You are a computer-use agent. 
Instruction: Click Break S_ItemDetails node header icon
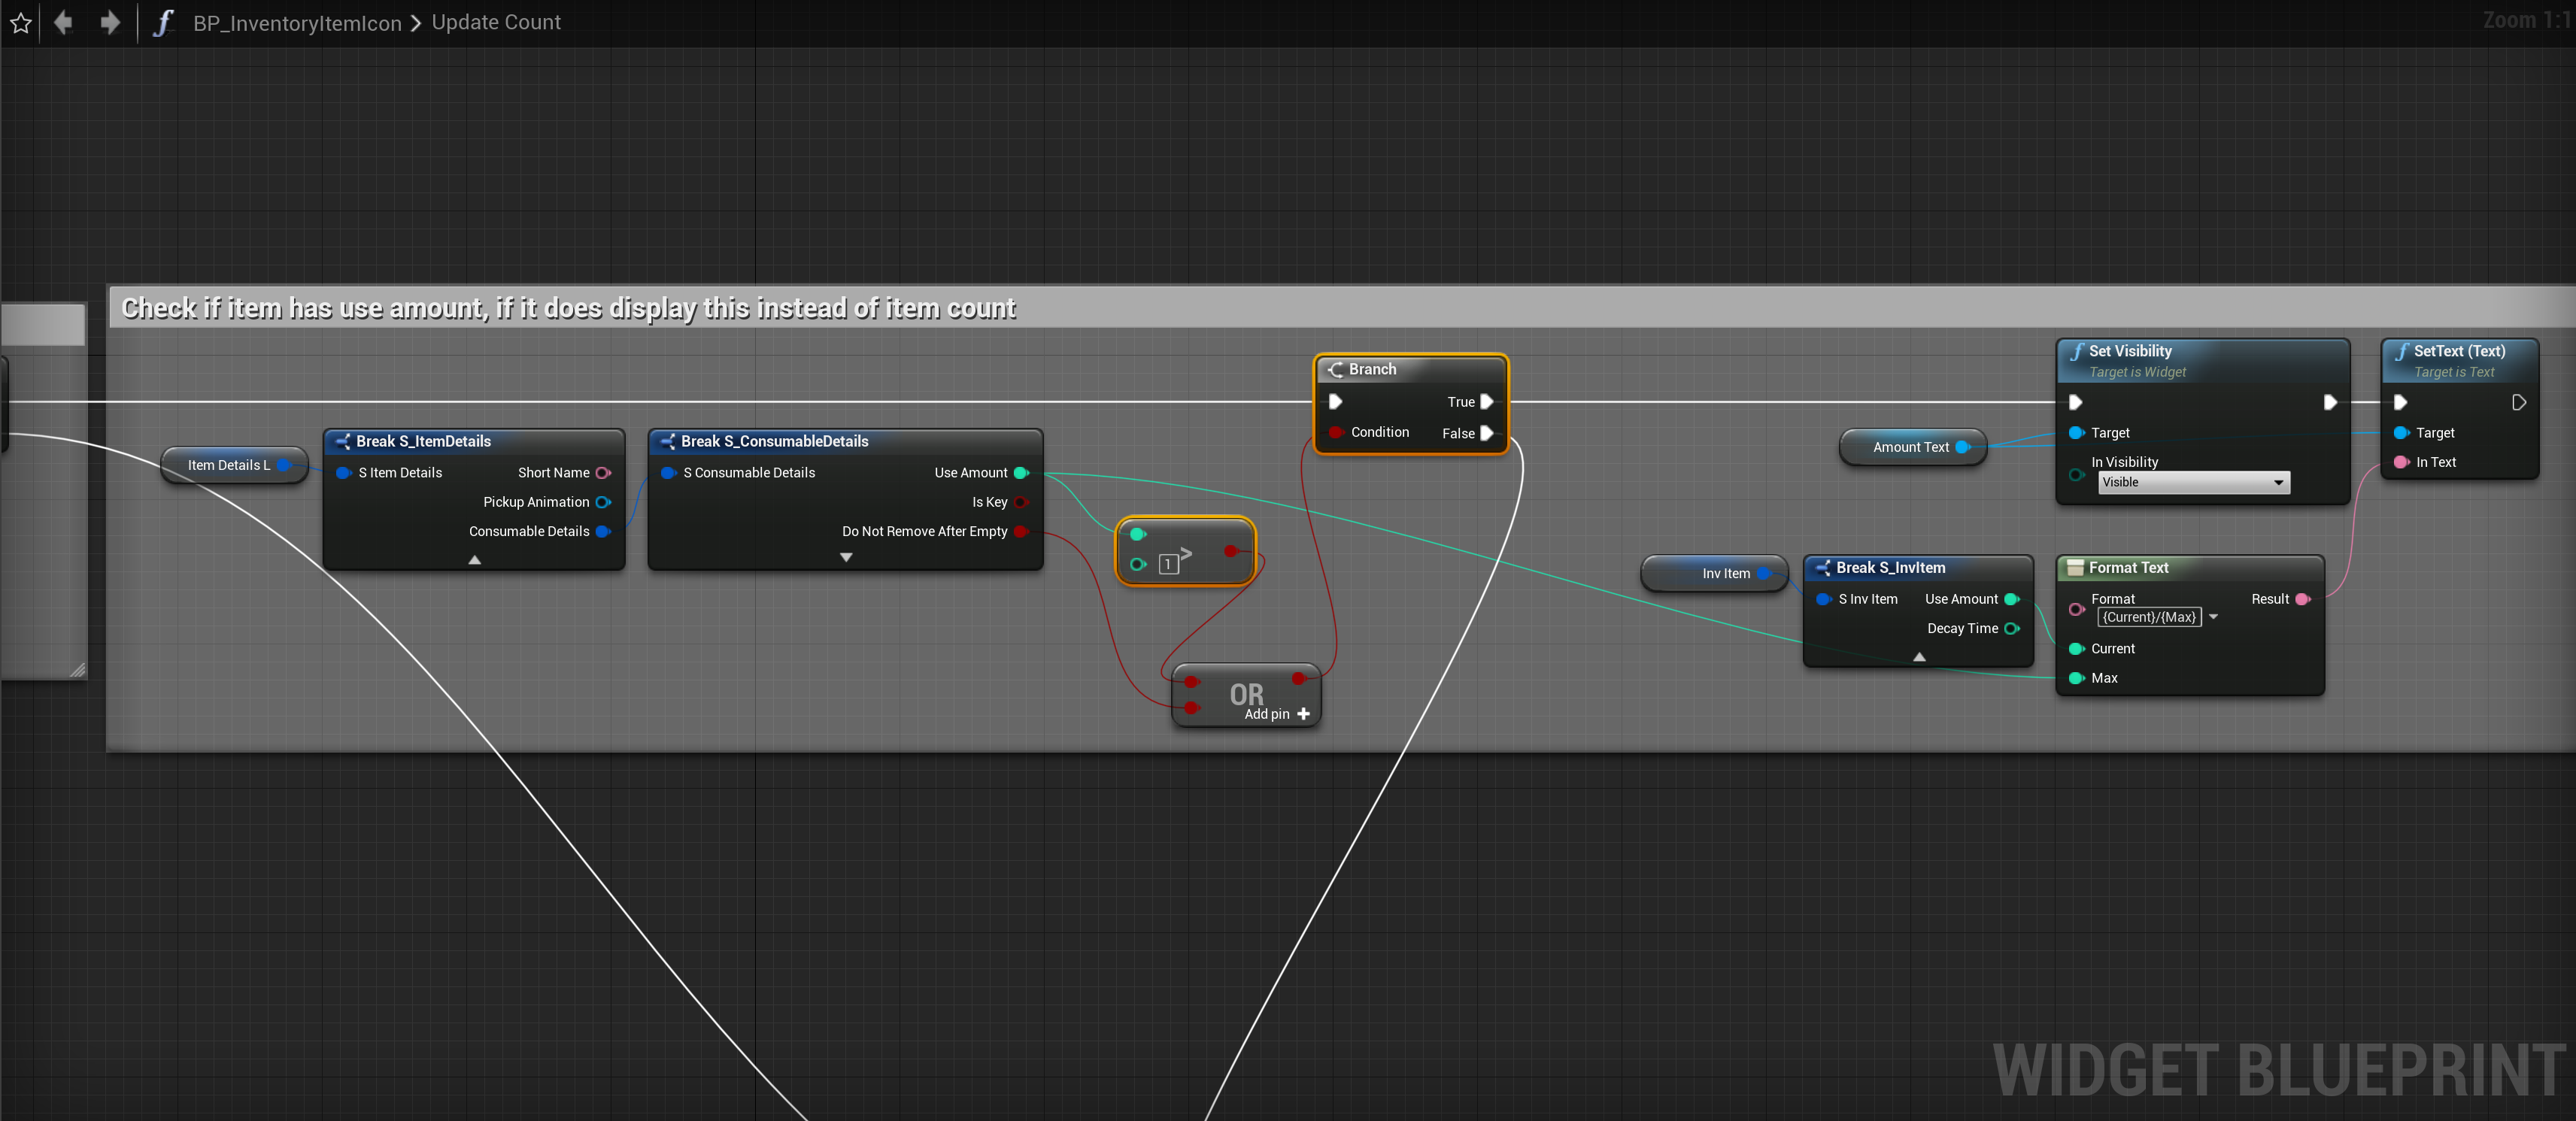(342, 441)
